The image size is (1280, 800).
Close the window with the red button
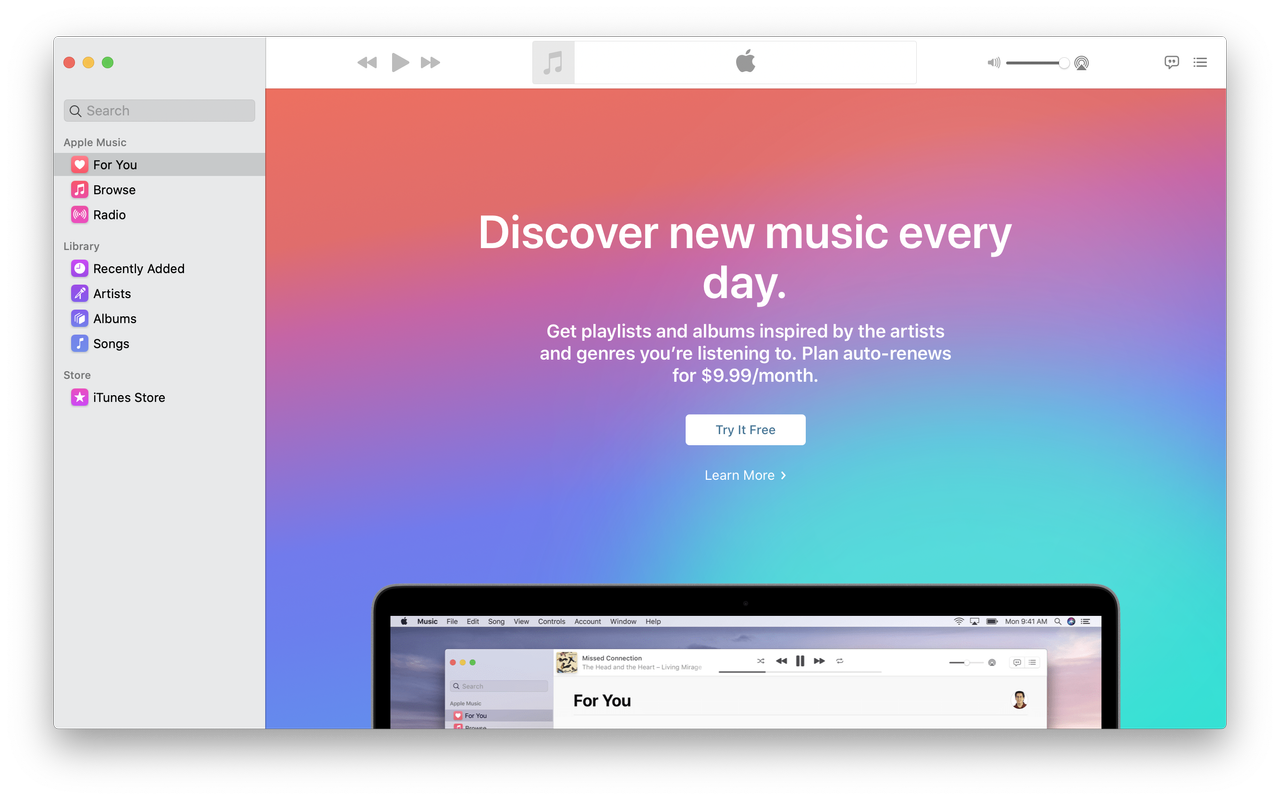pyautogui.click(x=69, y=63)
